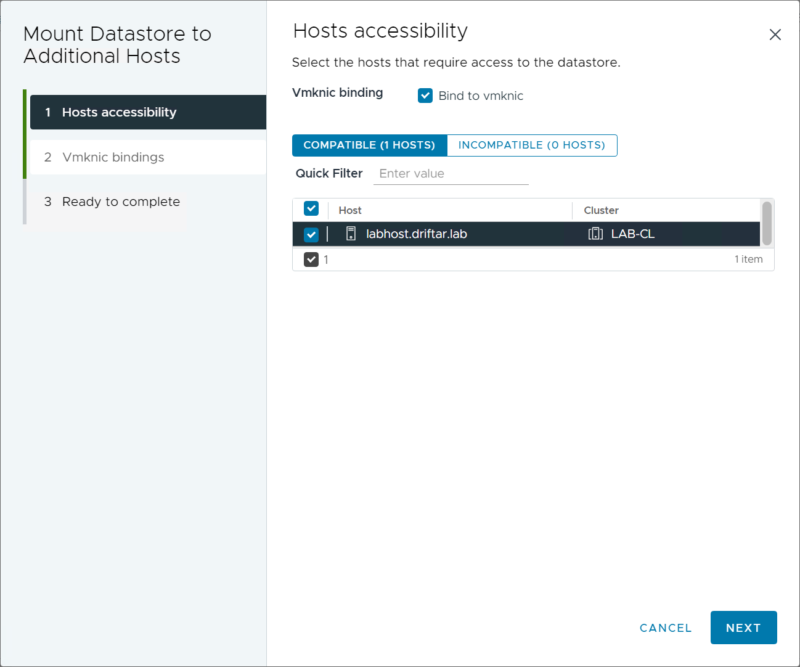Click the Next button

pos(743,628)
